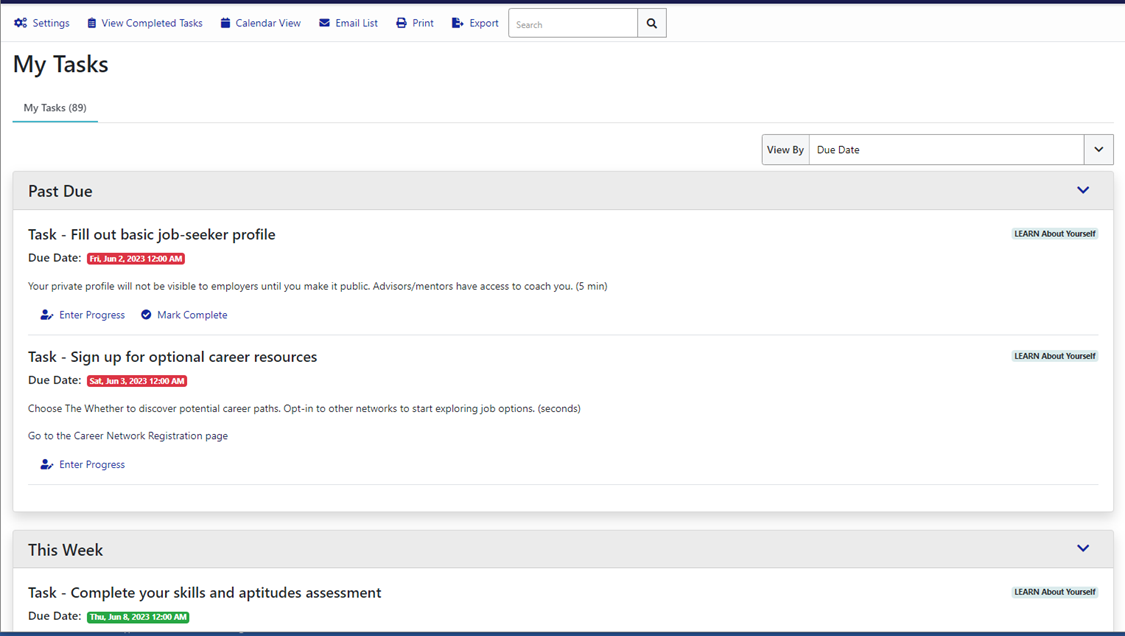This screenshot has height=636, width=1125.
Task: Click the Email List envelope icon
Action: 324,23
